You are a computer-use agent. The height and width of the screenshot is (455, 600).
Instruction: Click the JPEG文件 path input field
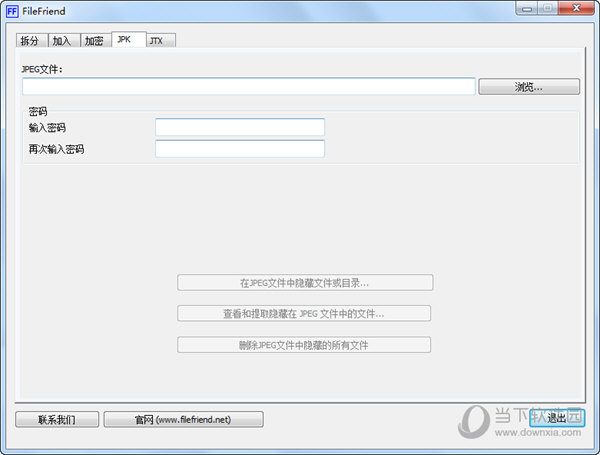[249, 86]
